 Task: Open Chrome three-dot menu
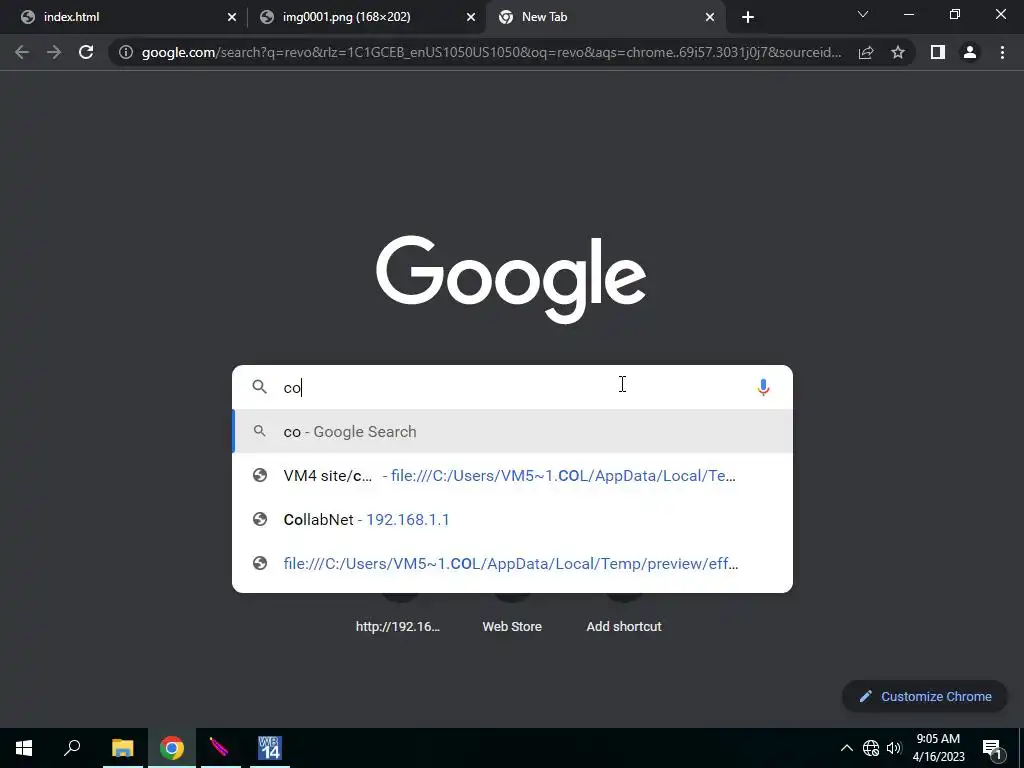click(1002, 52)
